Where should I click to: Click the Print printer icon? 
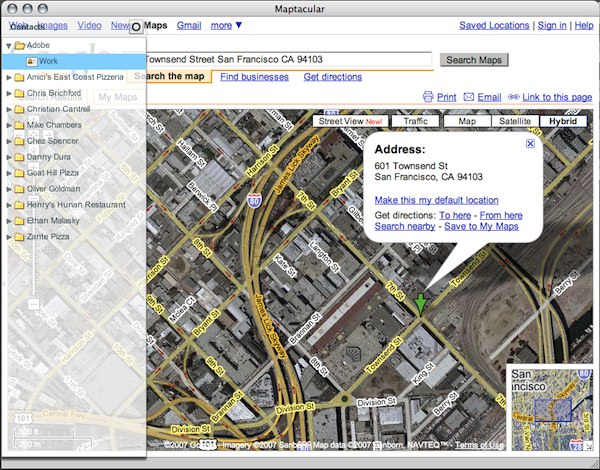tap(428, 97)
